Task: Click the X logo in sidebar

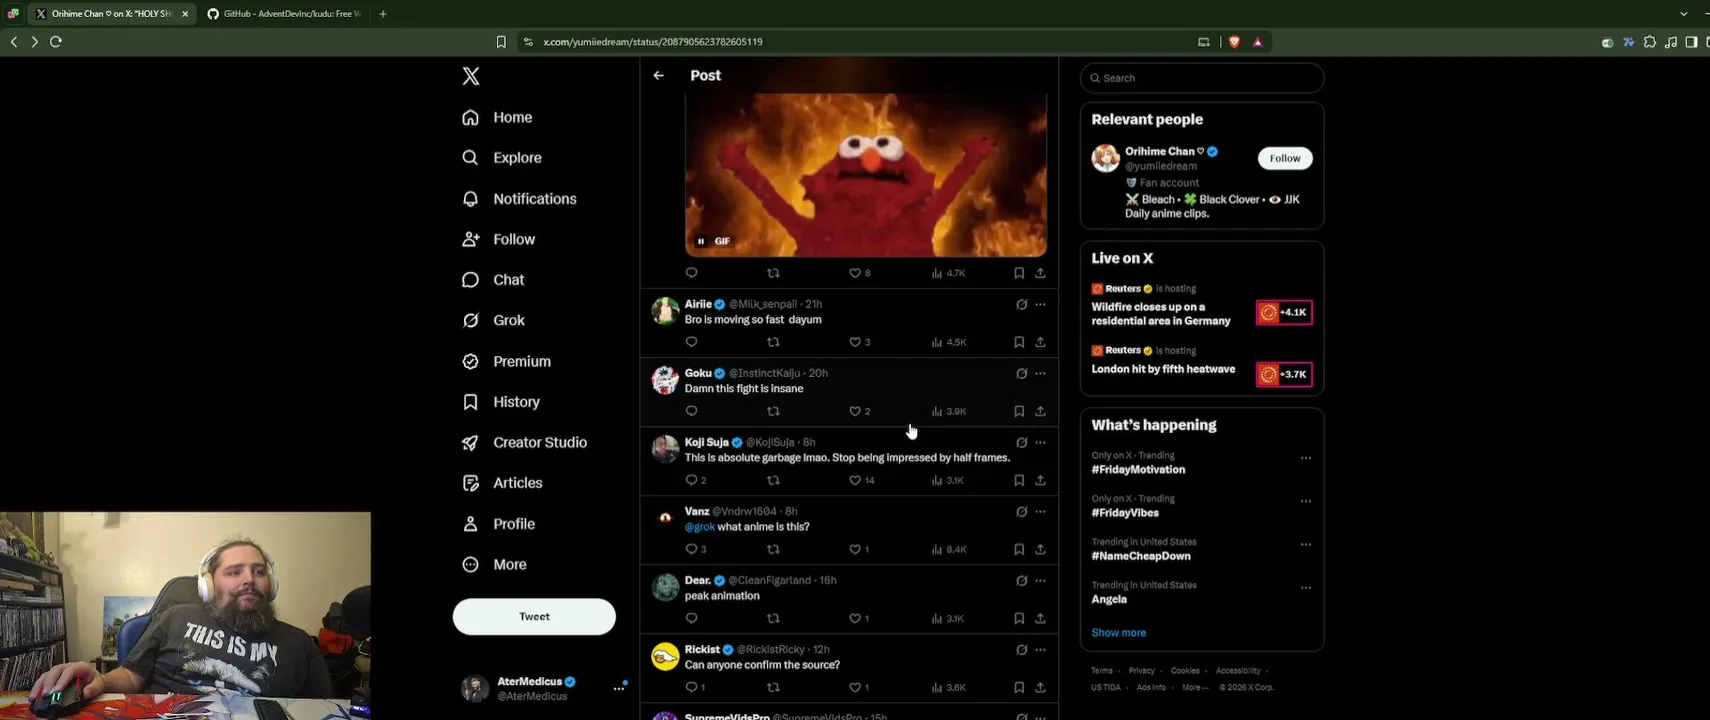Action: click(x=471, y=76)
